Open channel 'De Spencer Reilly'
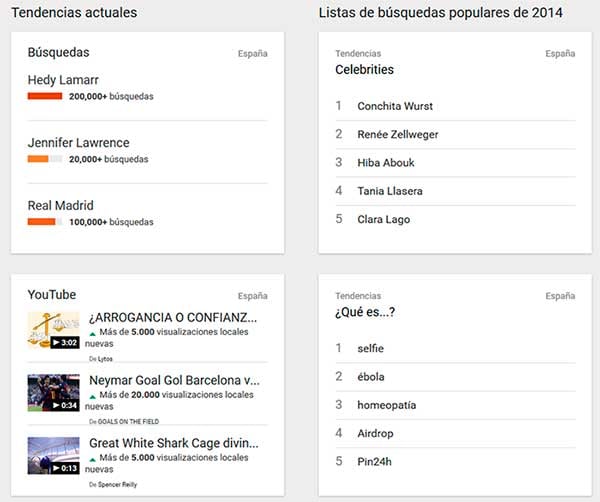 coord(113,484)
